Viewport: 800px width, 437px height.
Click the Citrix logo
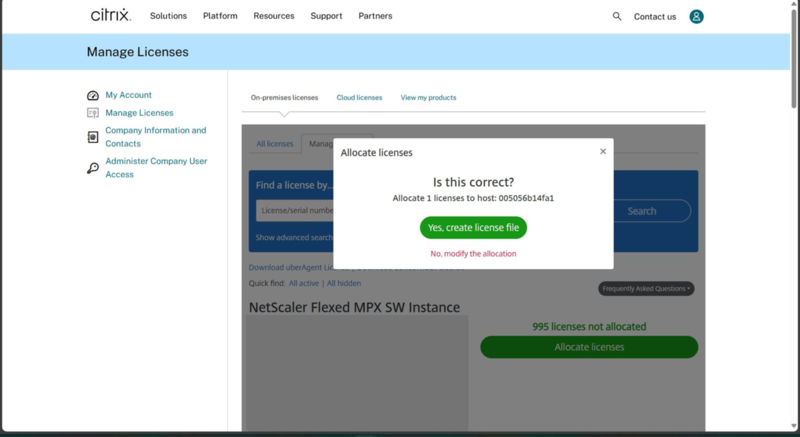coord(111,15)
